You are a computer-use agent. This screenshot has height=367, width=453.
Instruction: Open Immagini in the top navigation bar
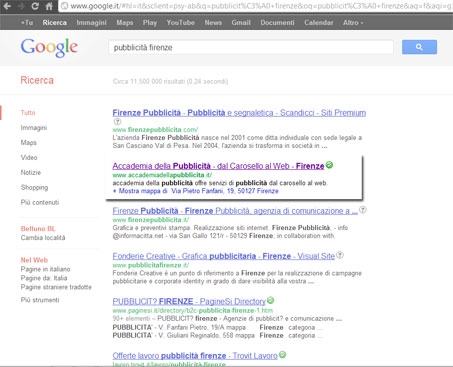91,23
